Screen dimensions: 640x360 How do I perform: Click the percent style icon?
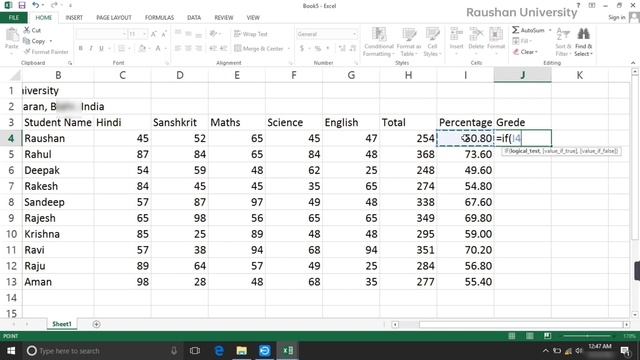tap(318, 49)
